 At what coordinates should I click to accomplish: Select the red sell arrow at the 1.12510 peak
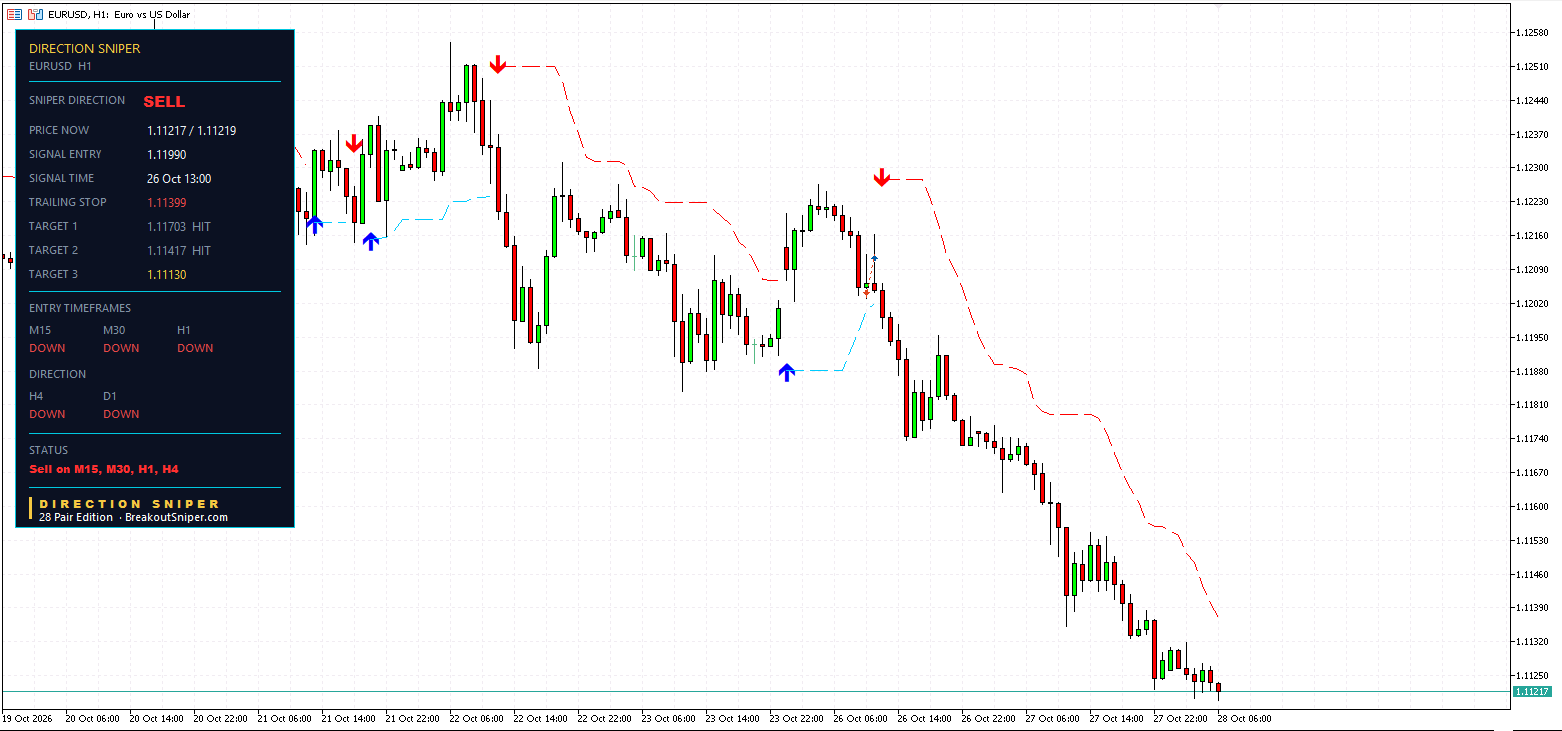(x=498, y=65)
